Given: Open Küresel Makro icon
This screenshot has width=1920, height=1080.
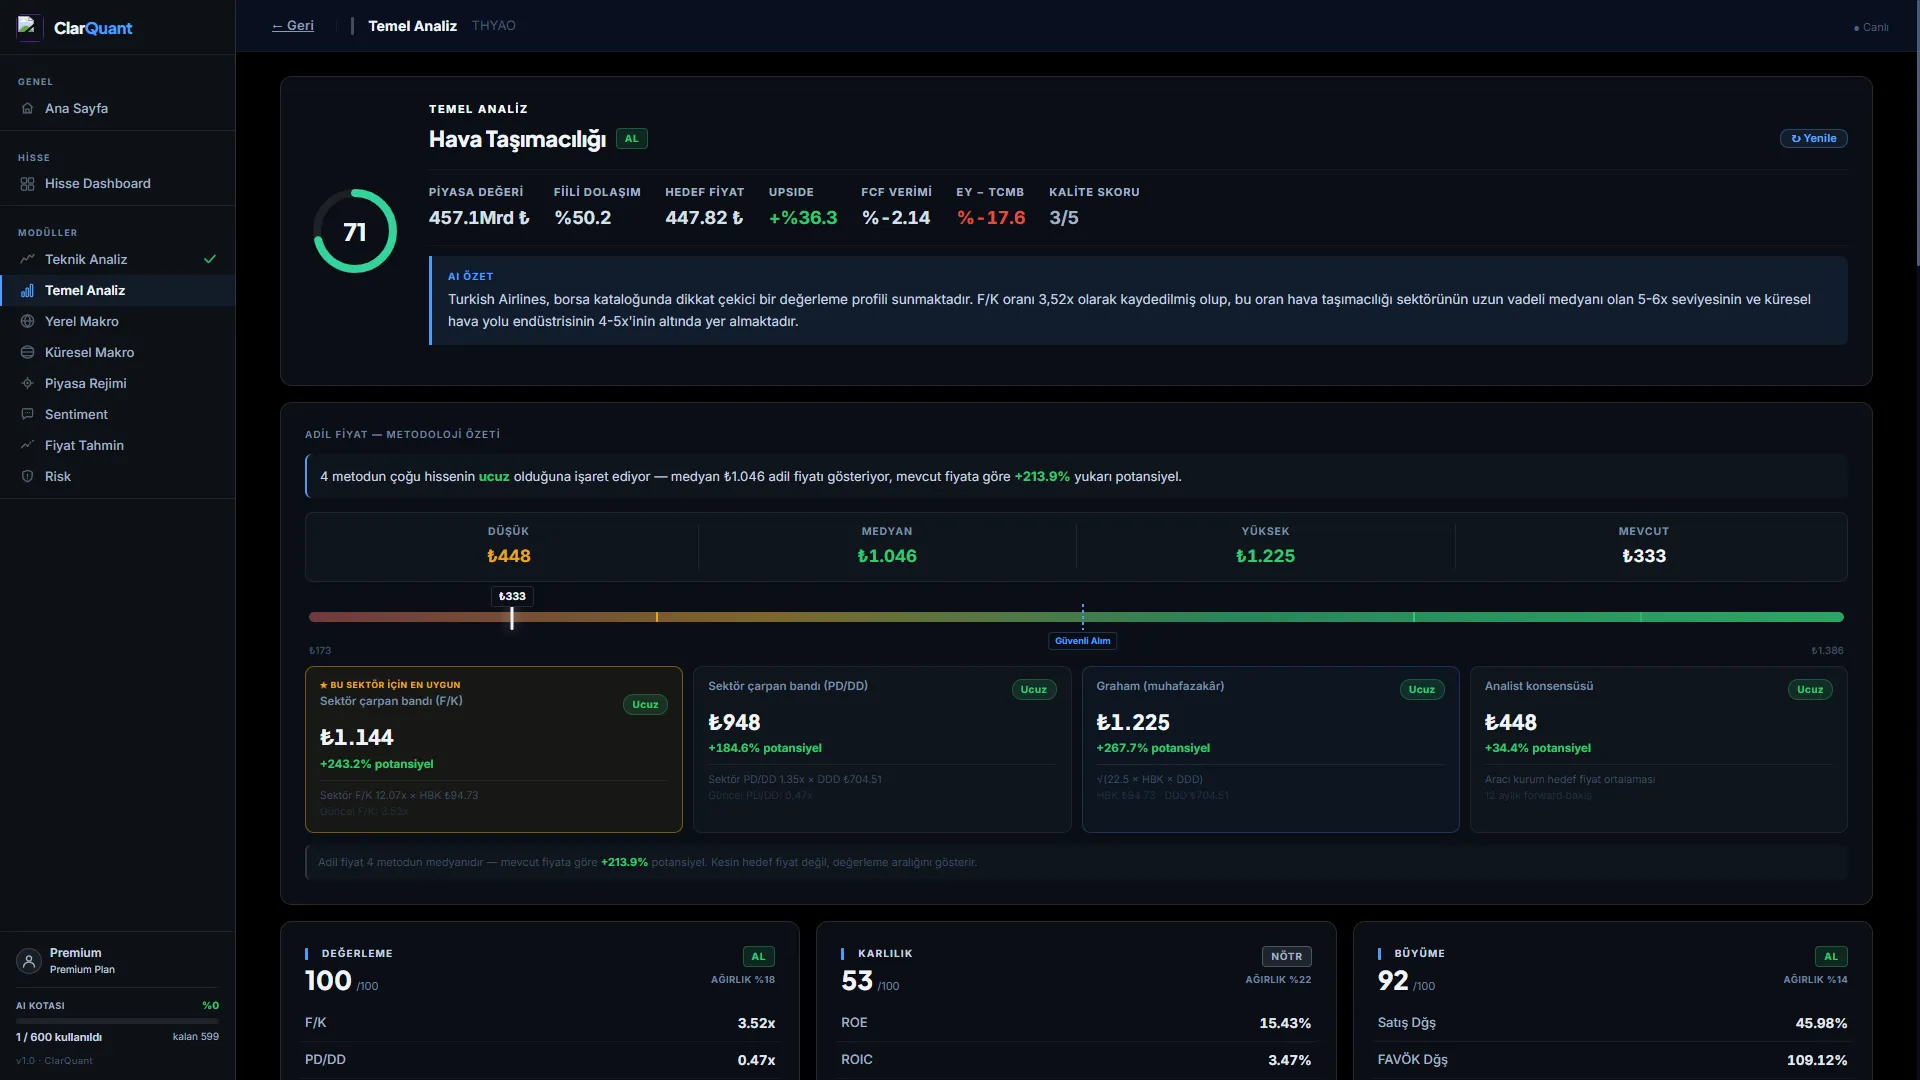Looking at the screenshot, I should (27, 352).
